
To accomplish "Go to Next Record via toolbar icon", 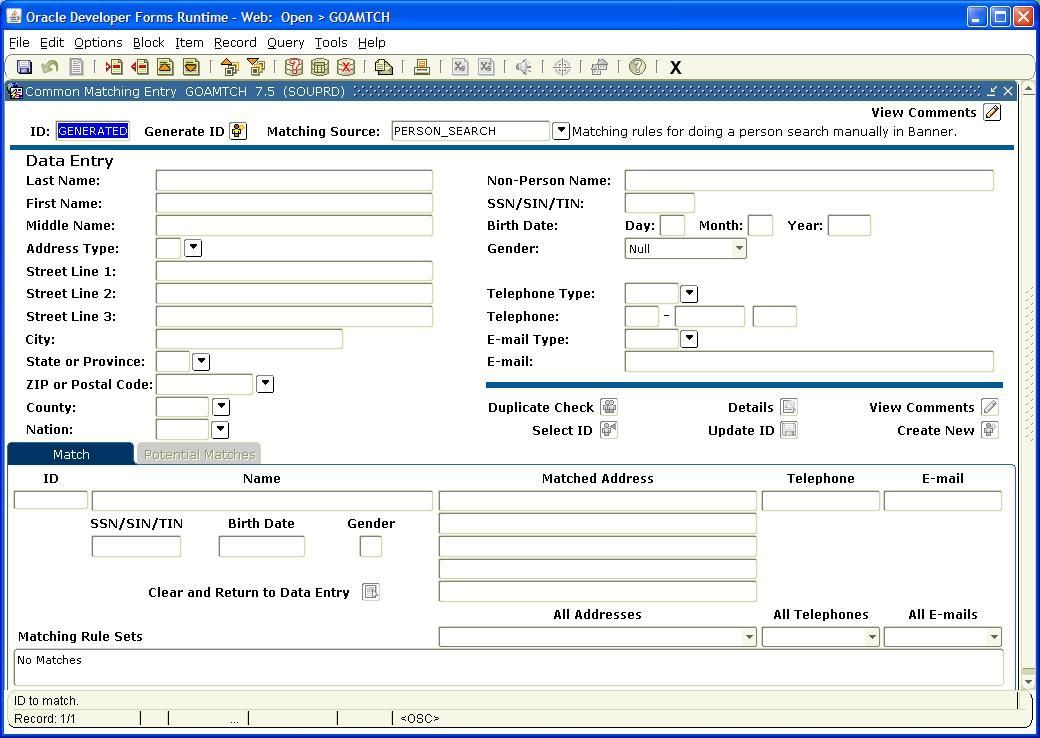I will tap(191, 67).
